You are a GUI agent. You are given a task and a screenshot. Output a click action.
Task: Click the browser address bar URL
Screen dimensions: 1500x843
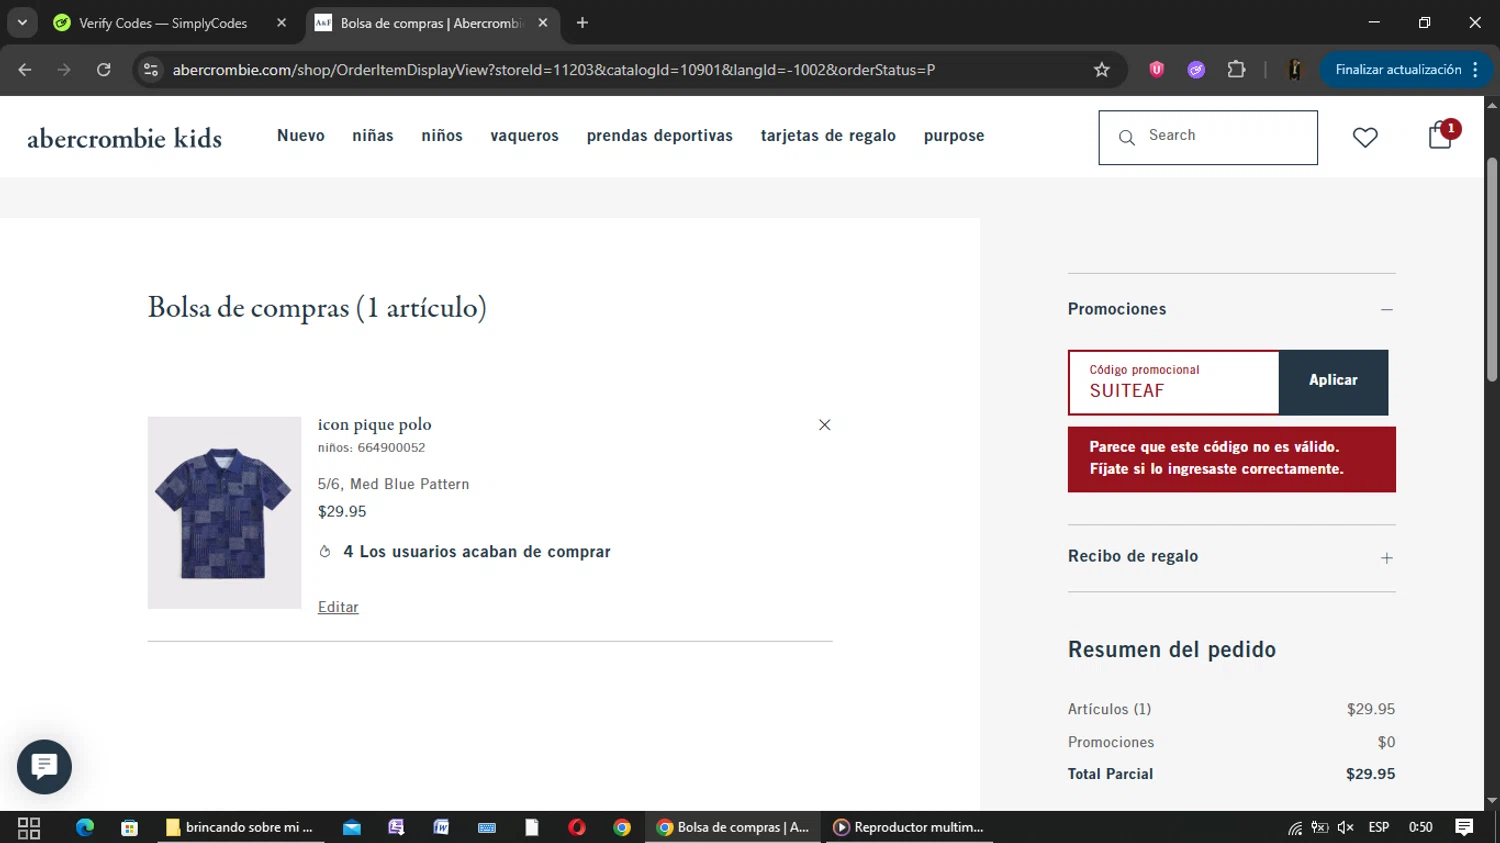coord(554,70)
